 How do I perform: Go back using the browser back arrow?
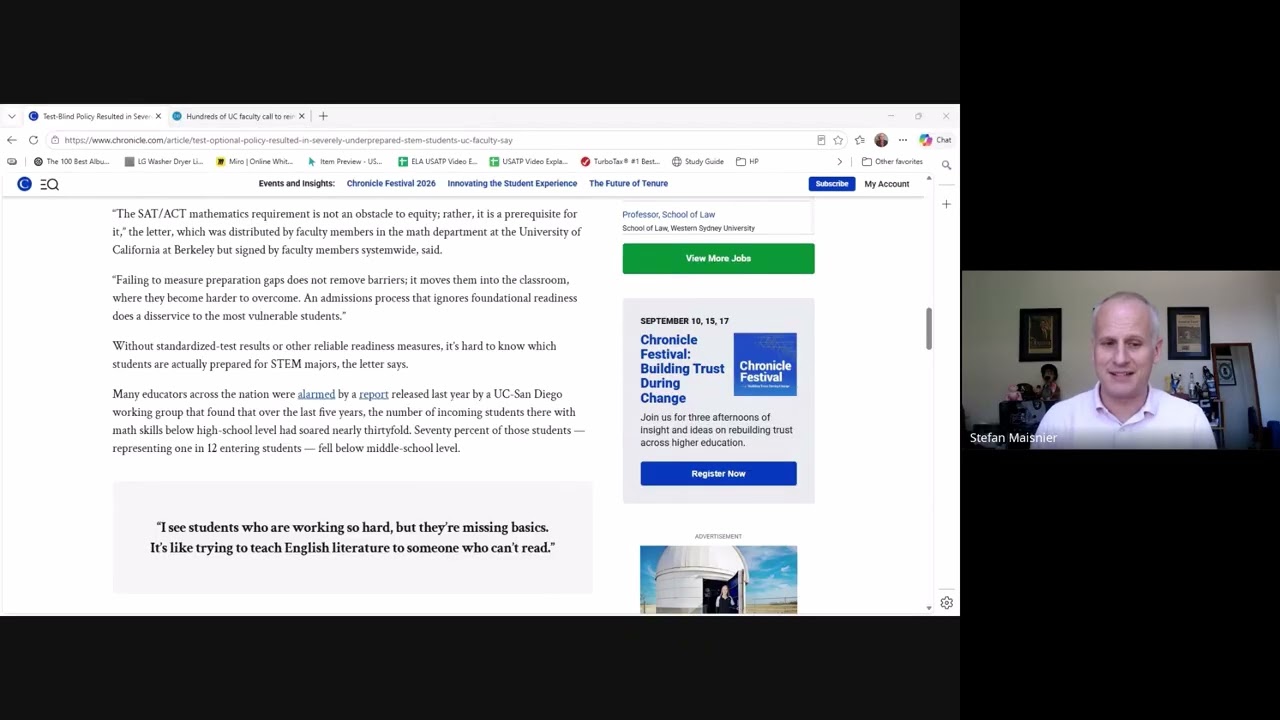point(11,140)
